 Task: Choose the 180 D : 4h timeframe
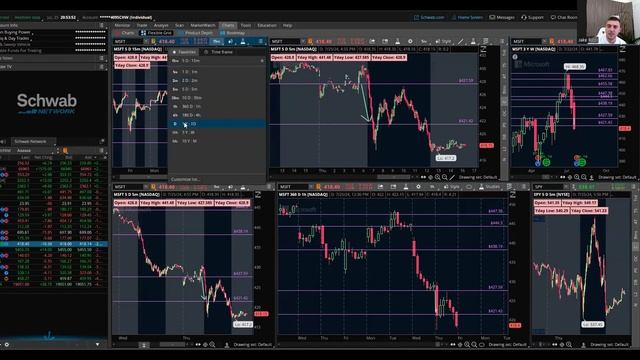(x=217, y=115)
